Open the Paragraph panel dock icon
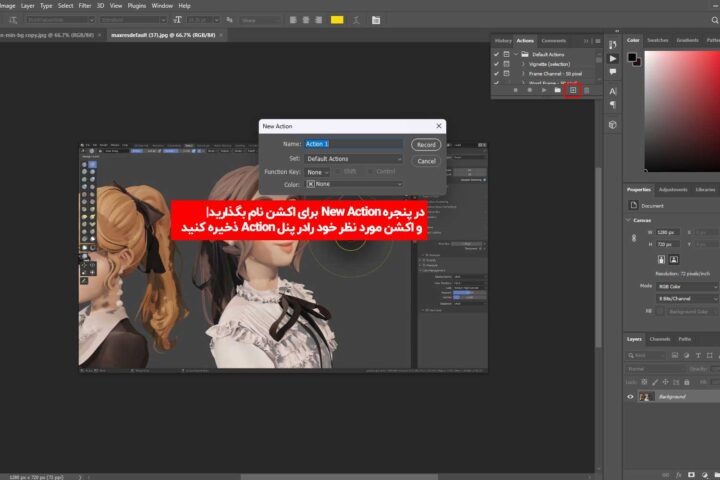The height and width of the screenshot is (480, 720). pyautogui.click(x=613, y=105)
